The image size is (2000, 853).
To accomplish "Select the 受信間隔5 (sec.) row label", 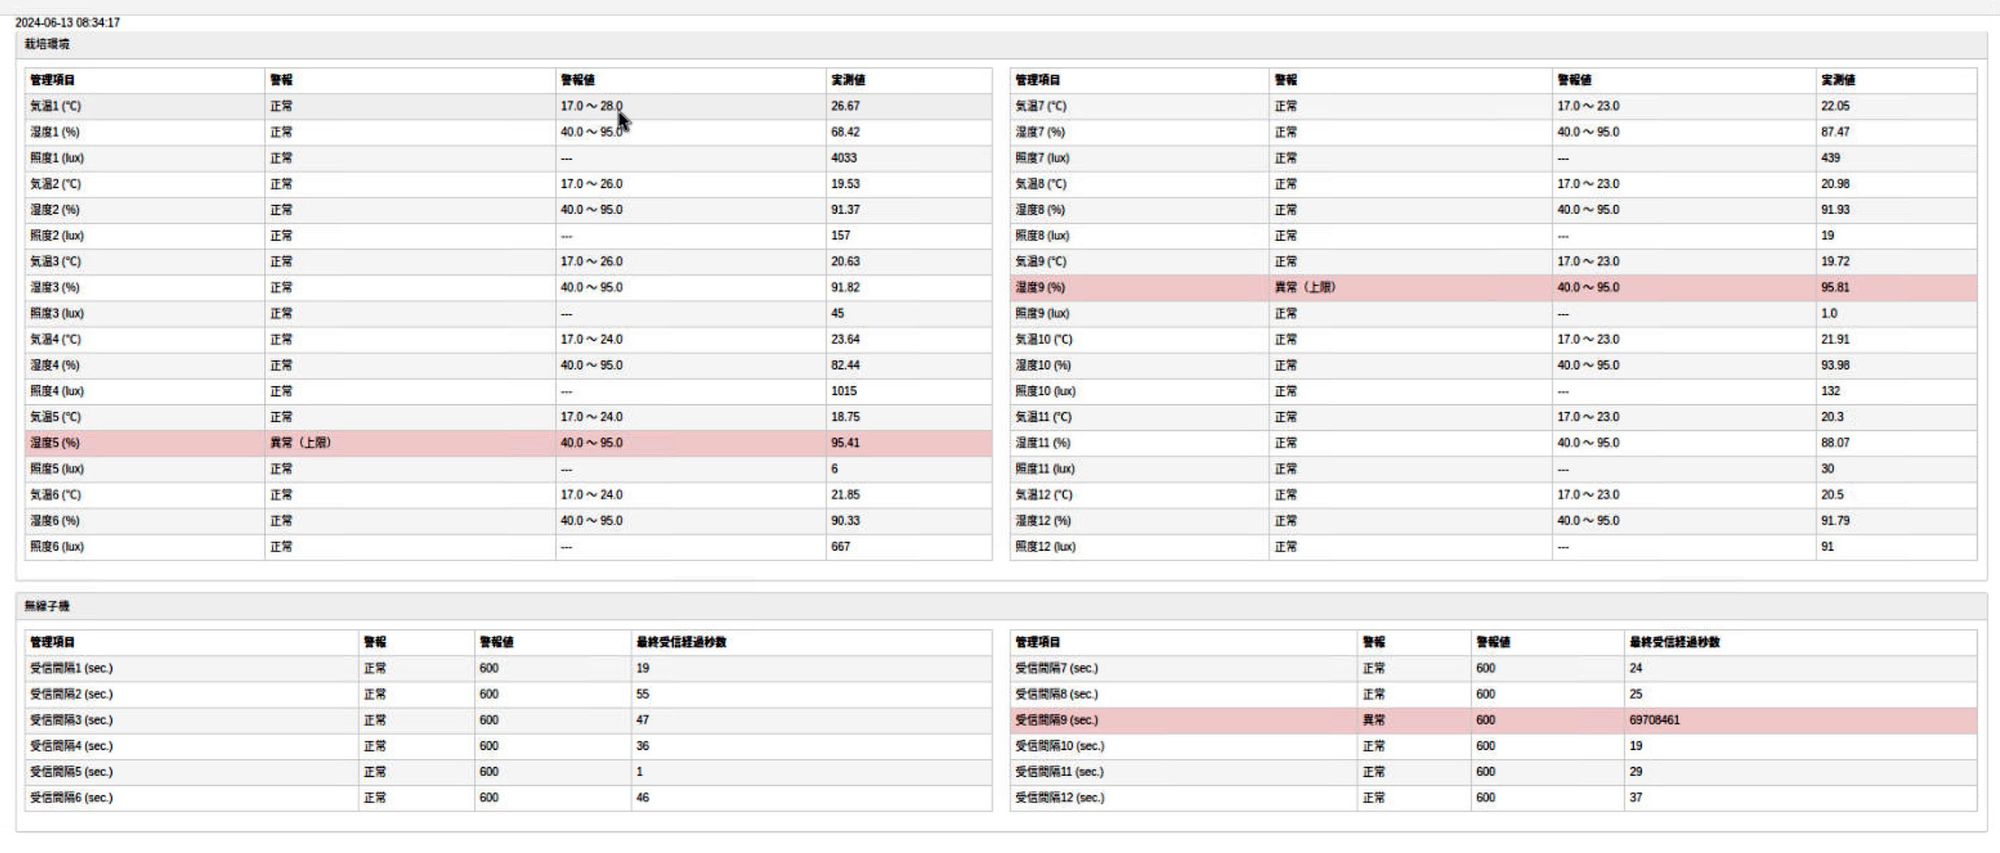I will (x=72, y=772).
